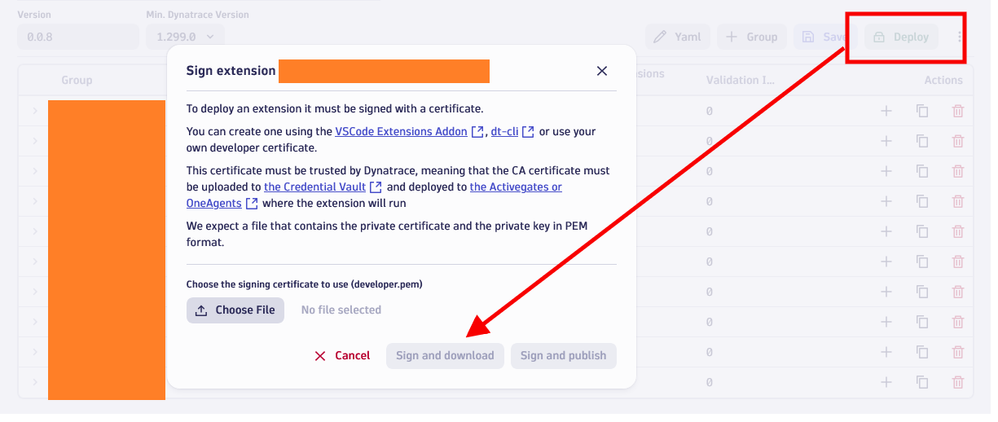Open the Min. Dynatrace Version dropdown
998x422 pixels.
[x=184, y=37]
